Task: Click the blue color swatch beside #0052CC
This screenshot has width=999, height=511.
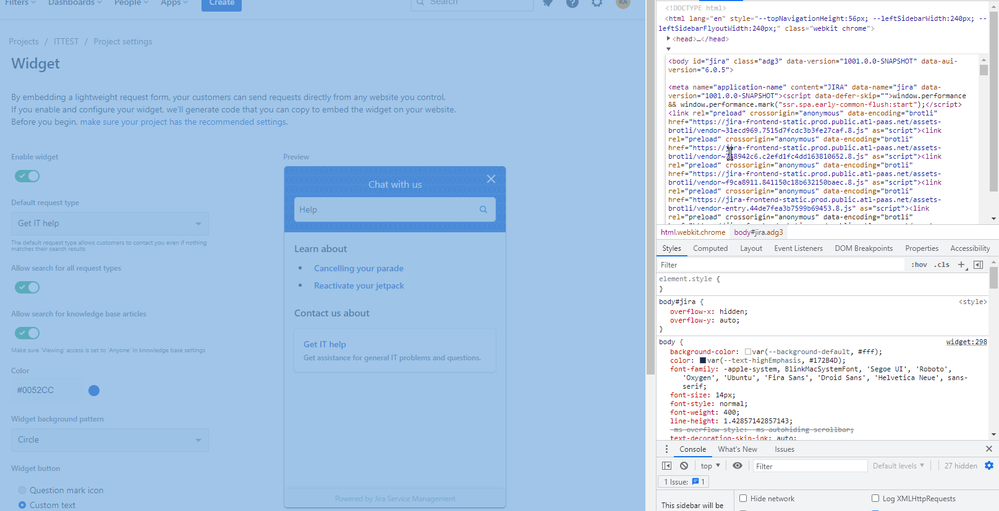Action: [x=94, y=391]
